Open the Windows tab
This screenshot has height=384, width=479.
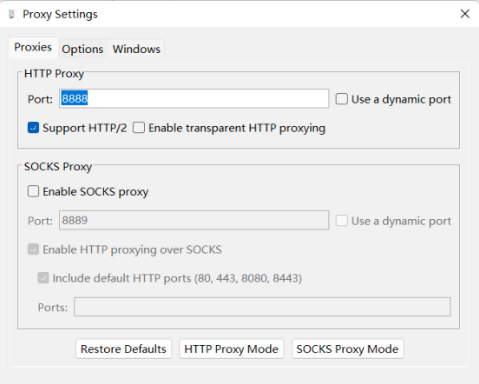[x=136, y=49]
